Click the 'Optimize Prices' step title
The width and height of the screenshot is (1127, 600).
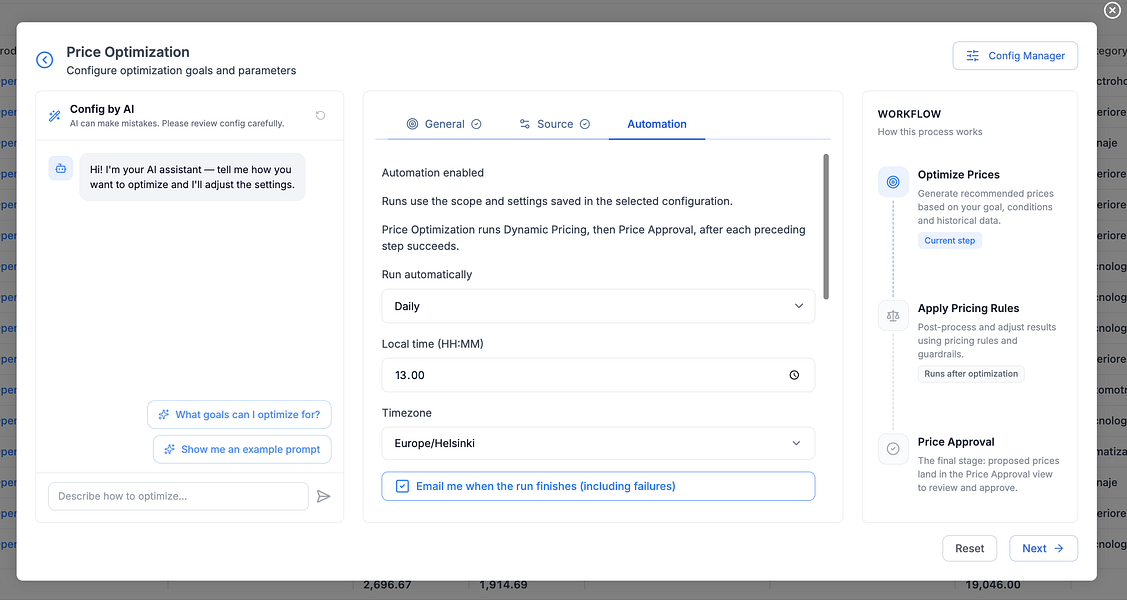958,175
